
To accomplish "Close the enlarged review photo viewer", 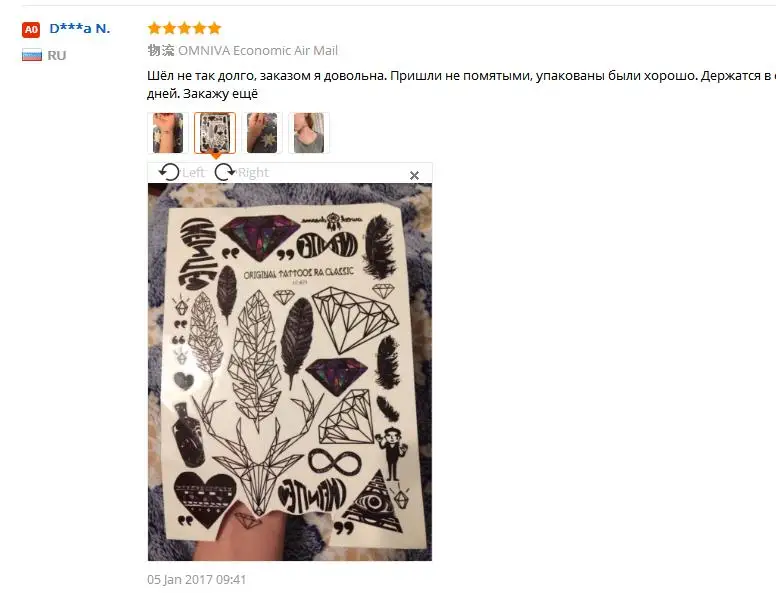I will pos(414,175).
